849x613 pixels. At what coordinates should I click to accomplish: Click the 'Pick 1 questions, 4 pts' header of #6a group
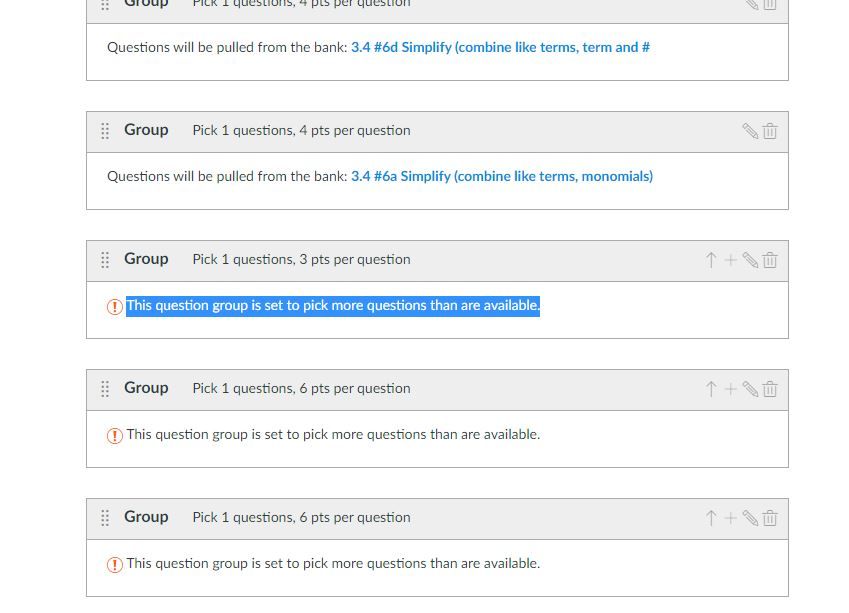(x=301, y=130)
